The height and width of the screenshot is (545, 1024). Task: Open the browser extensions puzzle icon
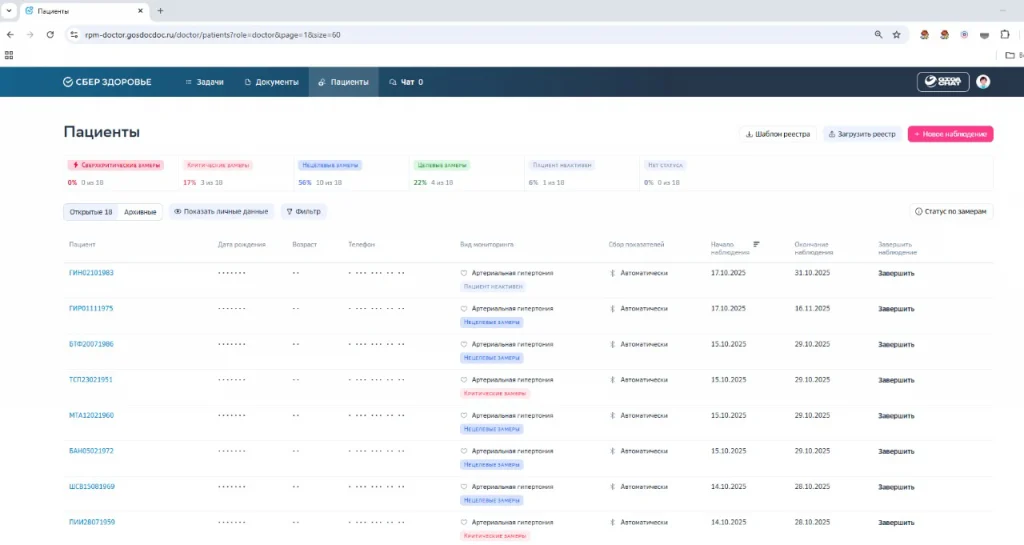click(1005, 34)
